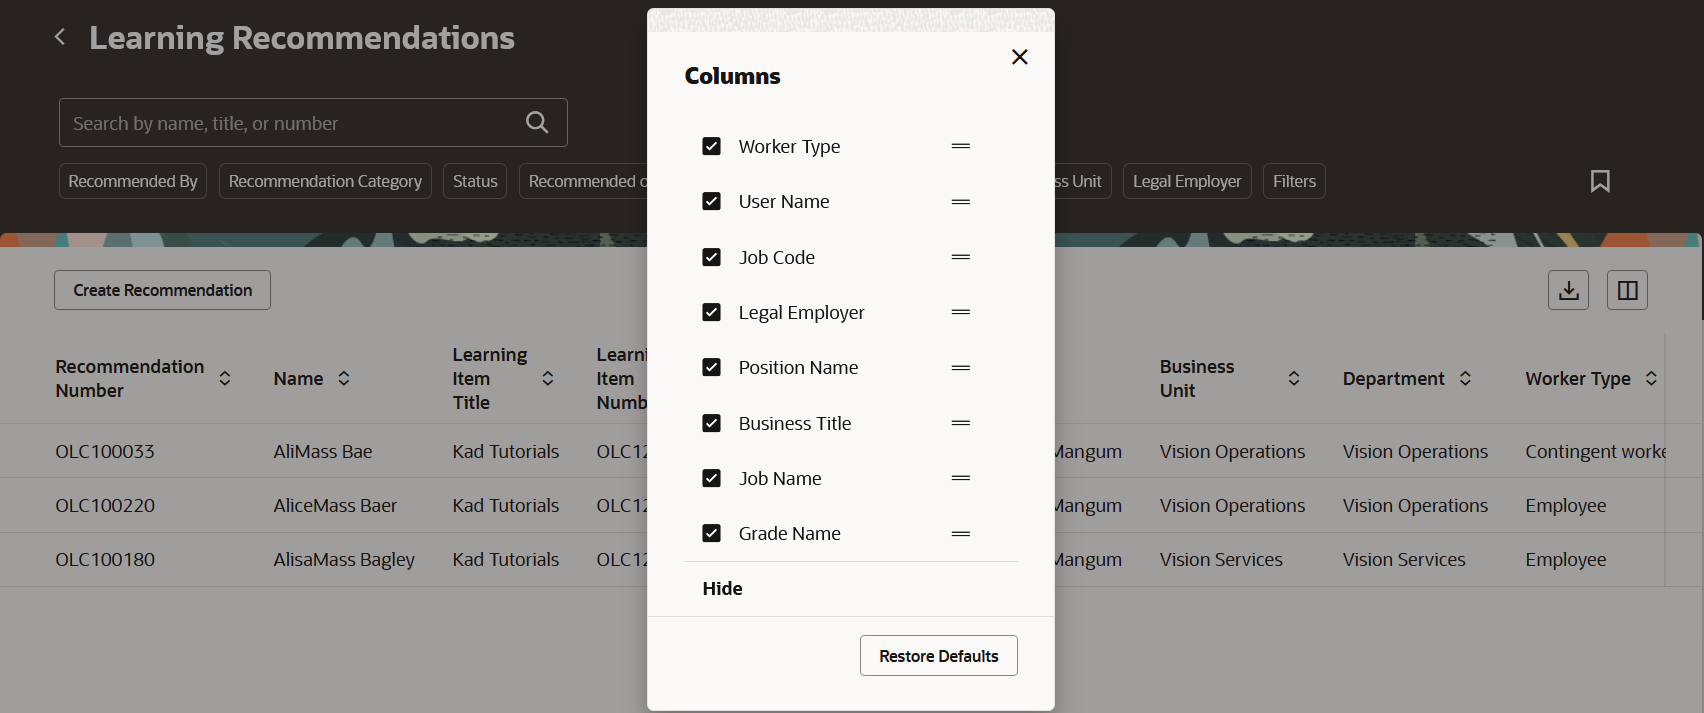Open the columns layout icon

pos(1627,290)
